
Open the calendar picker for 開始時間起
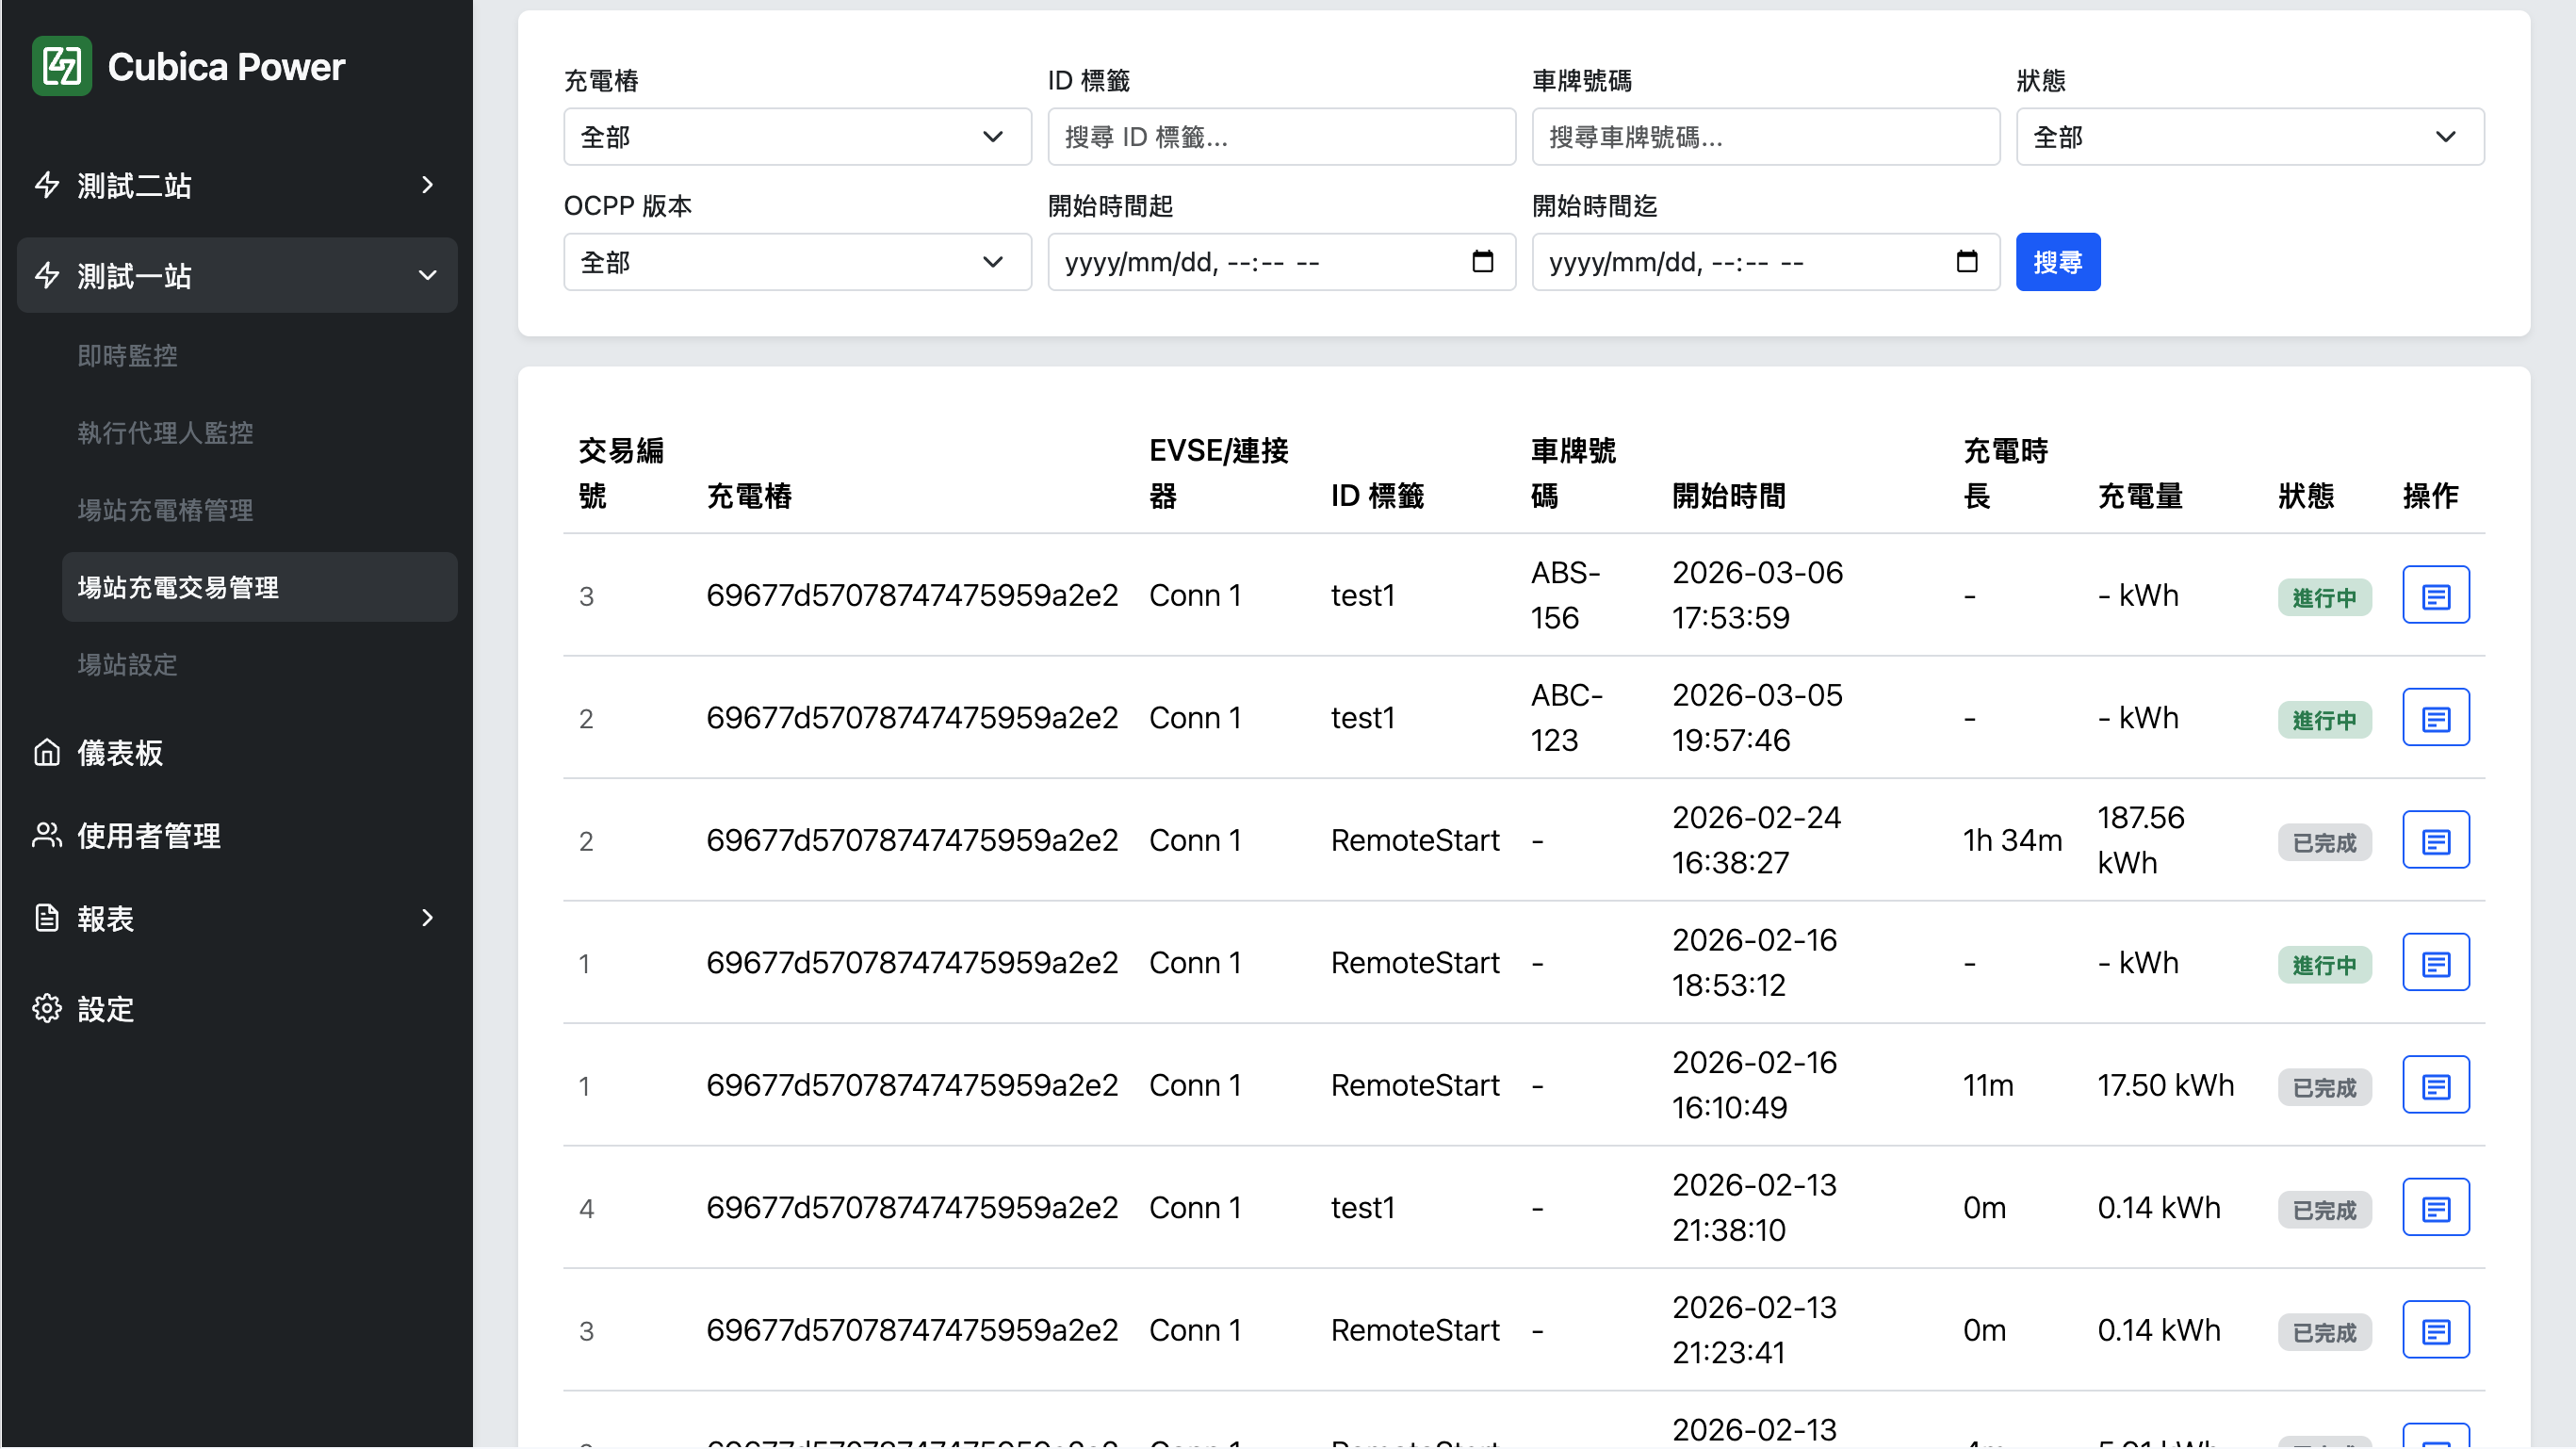(x=1482, y=262)
